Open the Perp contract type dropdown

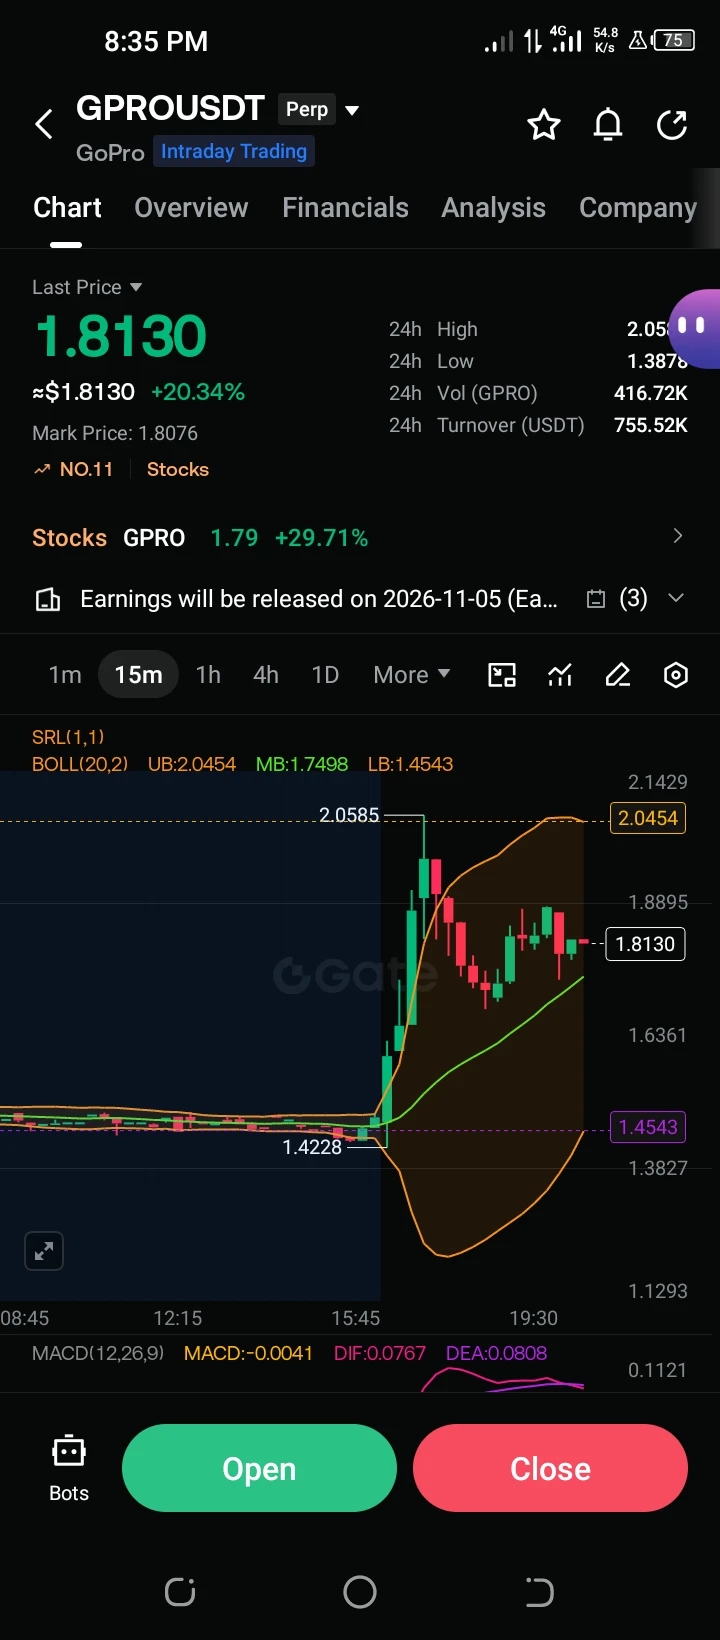pyautogui.click(x=319, y=109)
